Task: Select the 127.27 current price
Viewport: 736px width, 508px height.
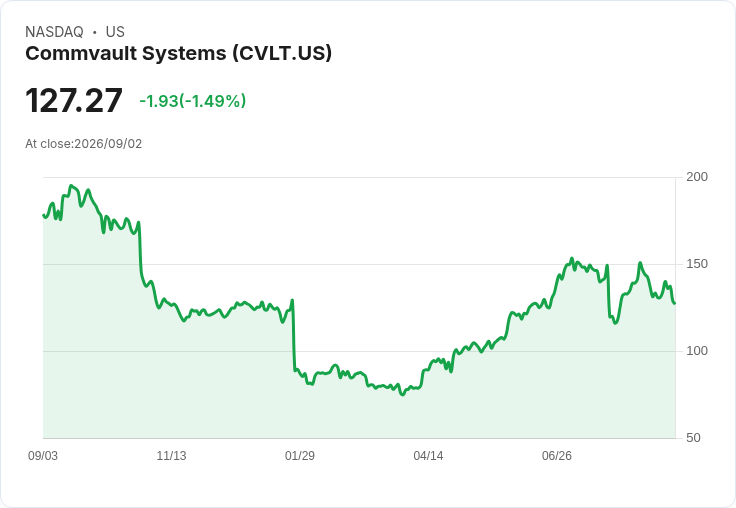Action: coord(74,100)
